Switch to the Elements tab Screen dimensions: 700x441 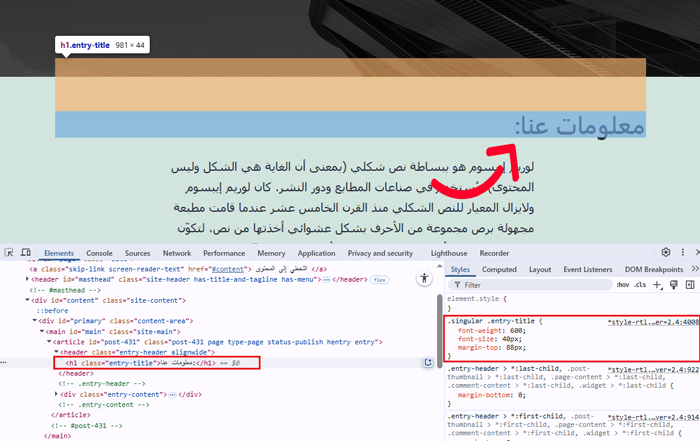(59, 253)
